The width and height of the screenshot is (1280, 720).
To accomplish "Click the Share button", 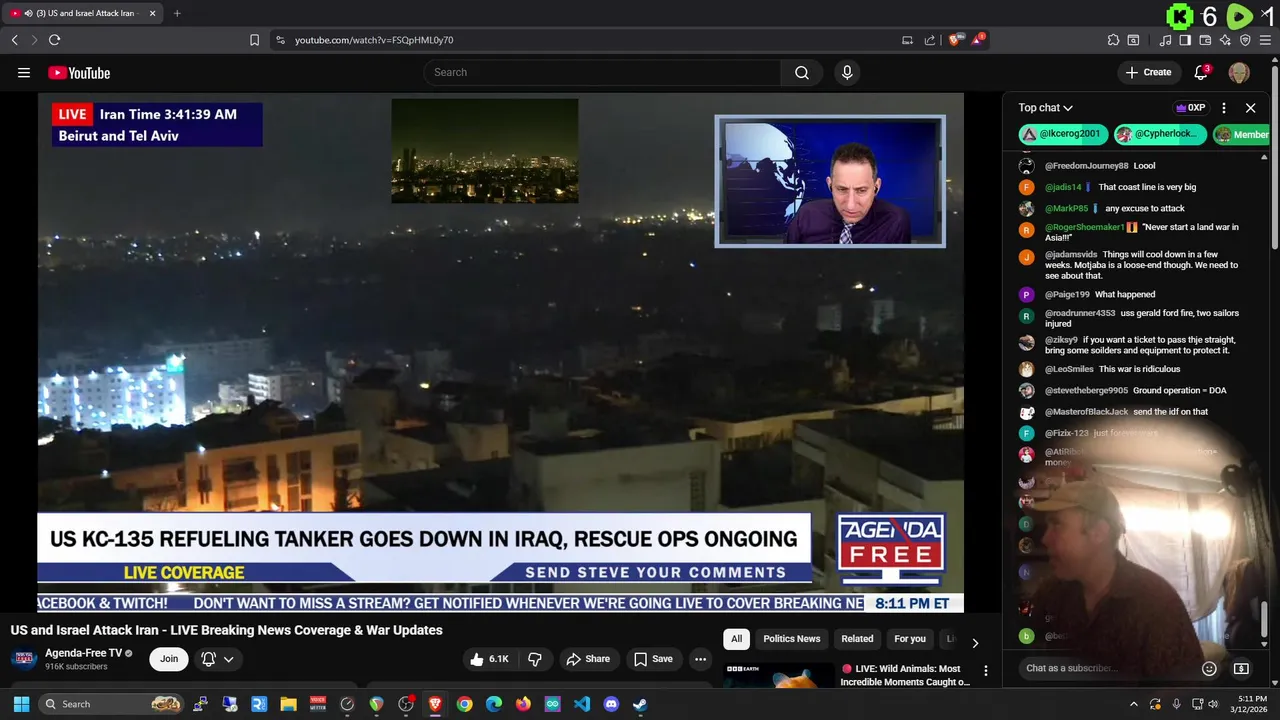I will 588,659.
